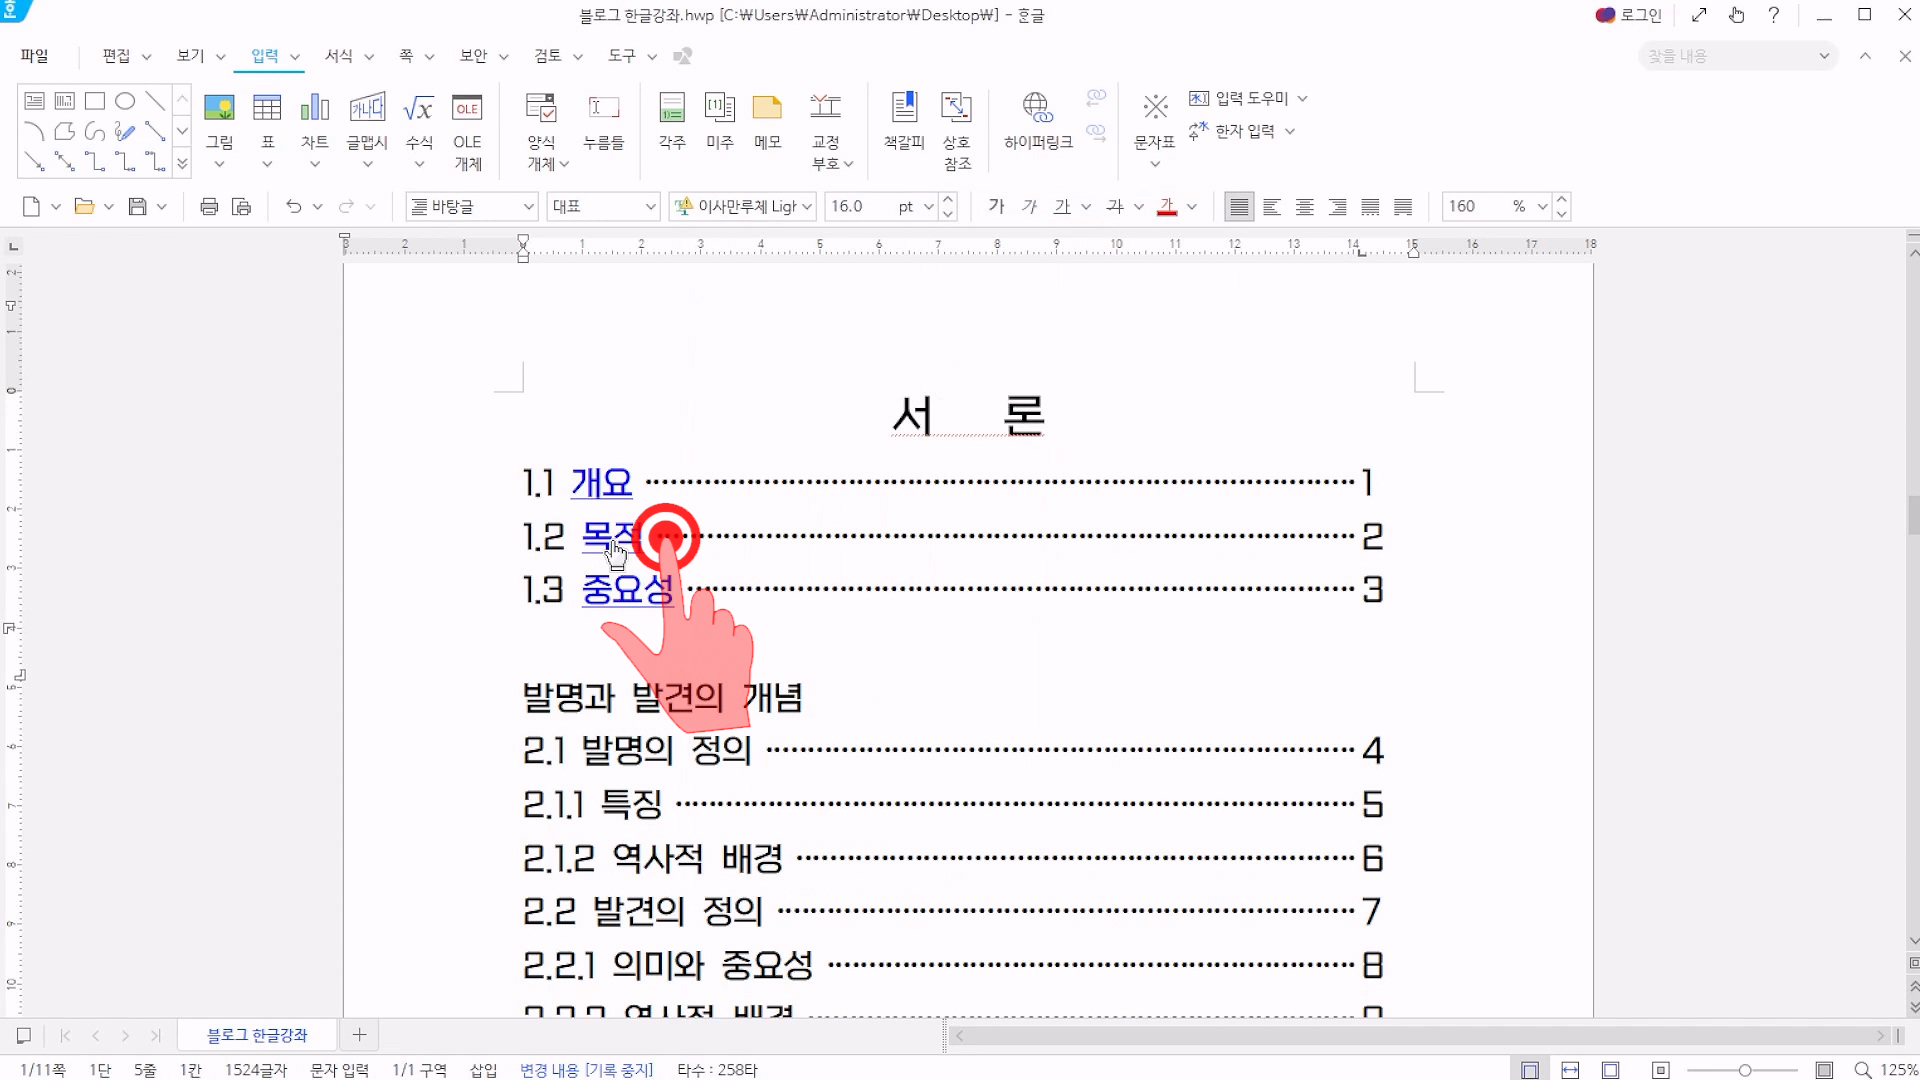The height and width of the screenshot is (1080, 1920).
Task: Click the 문자표 character map icon
Action: pos(1155,108)
